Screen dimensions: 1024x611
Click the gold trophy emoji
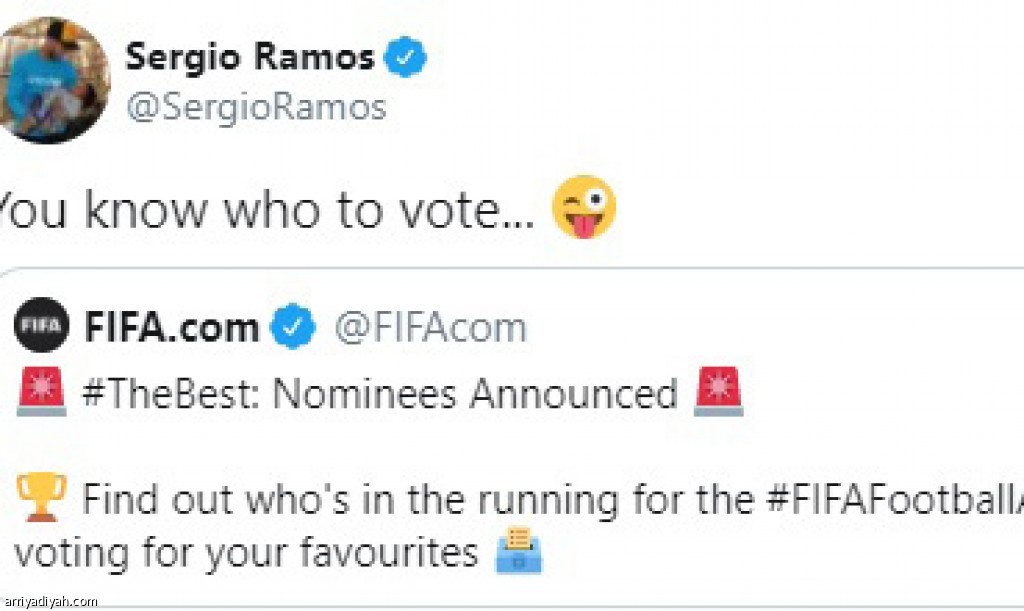pos(41,499)
